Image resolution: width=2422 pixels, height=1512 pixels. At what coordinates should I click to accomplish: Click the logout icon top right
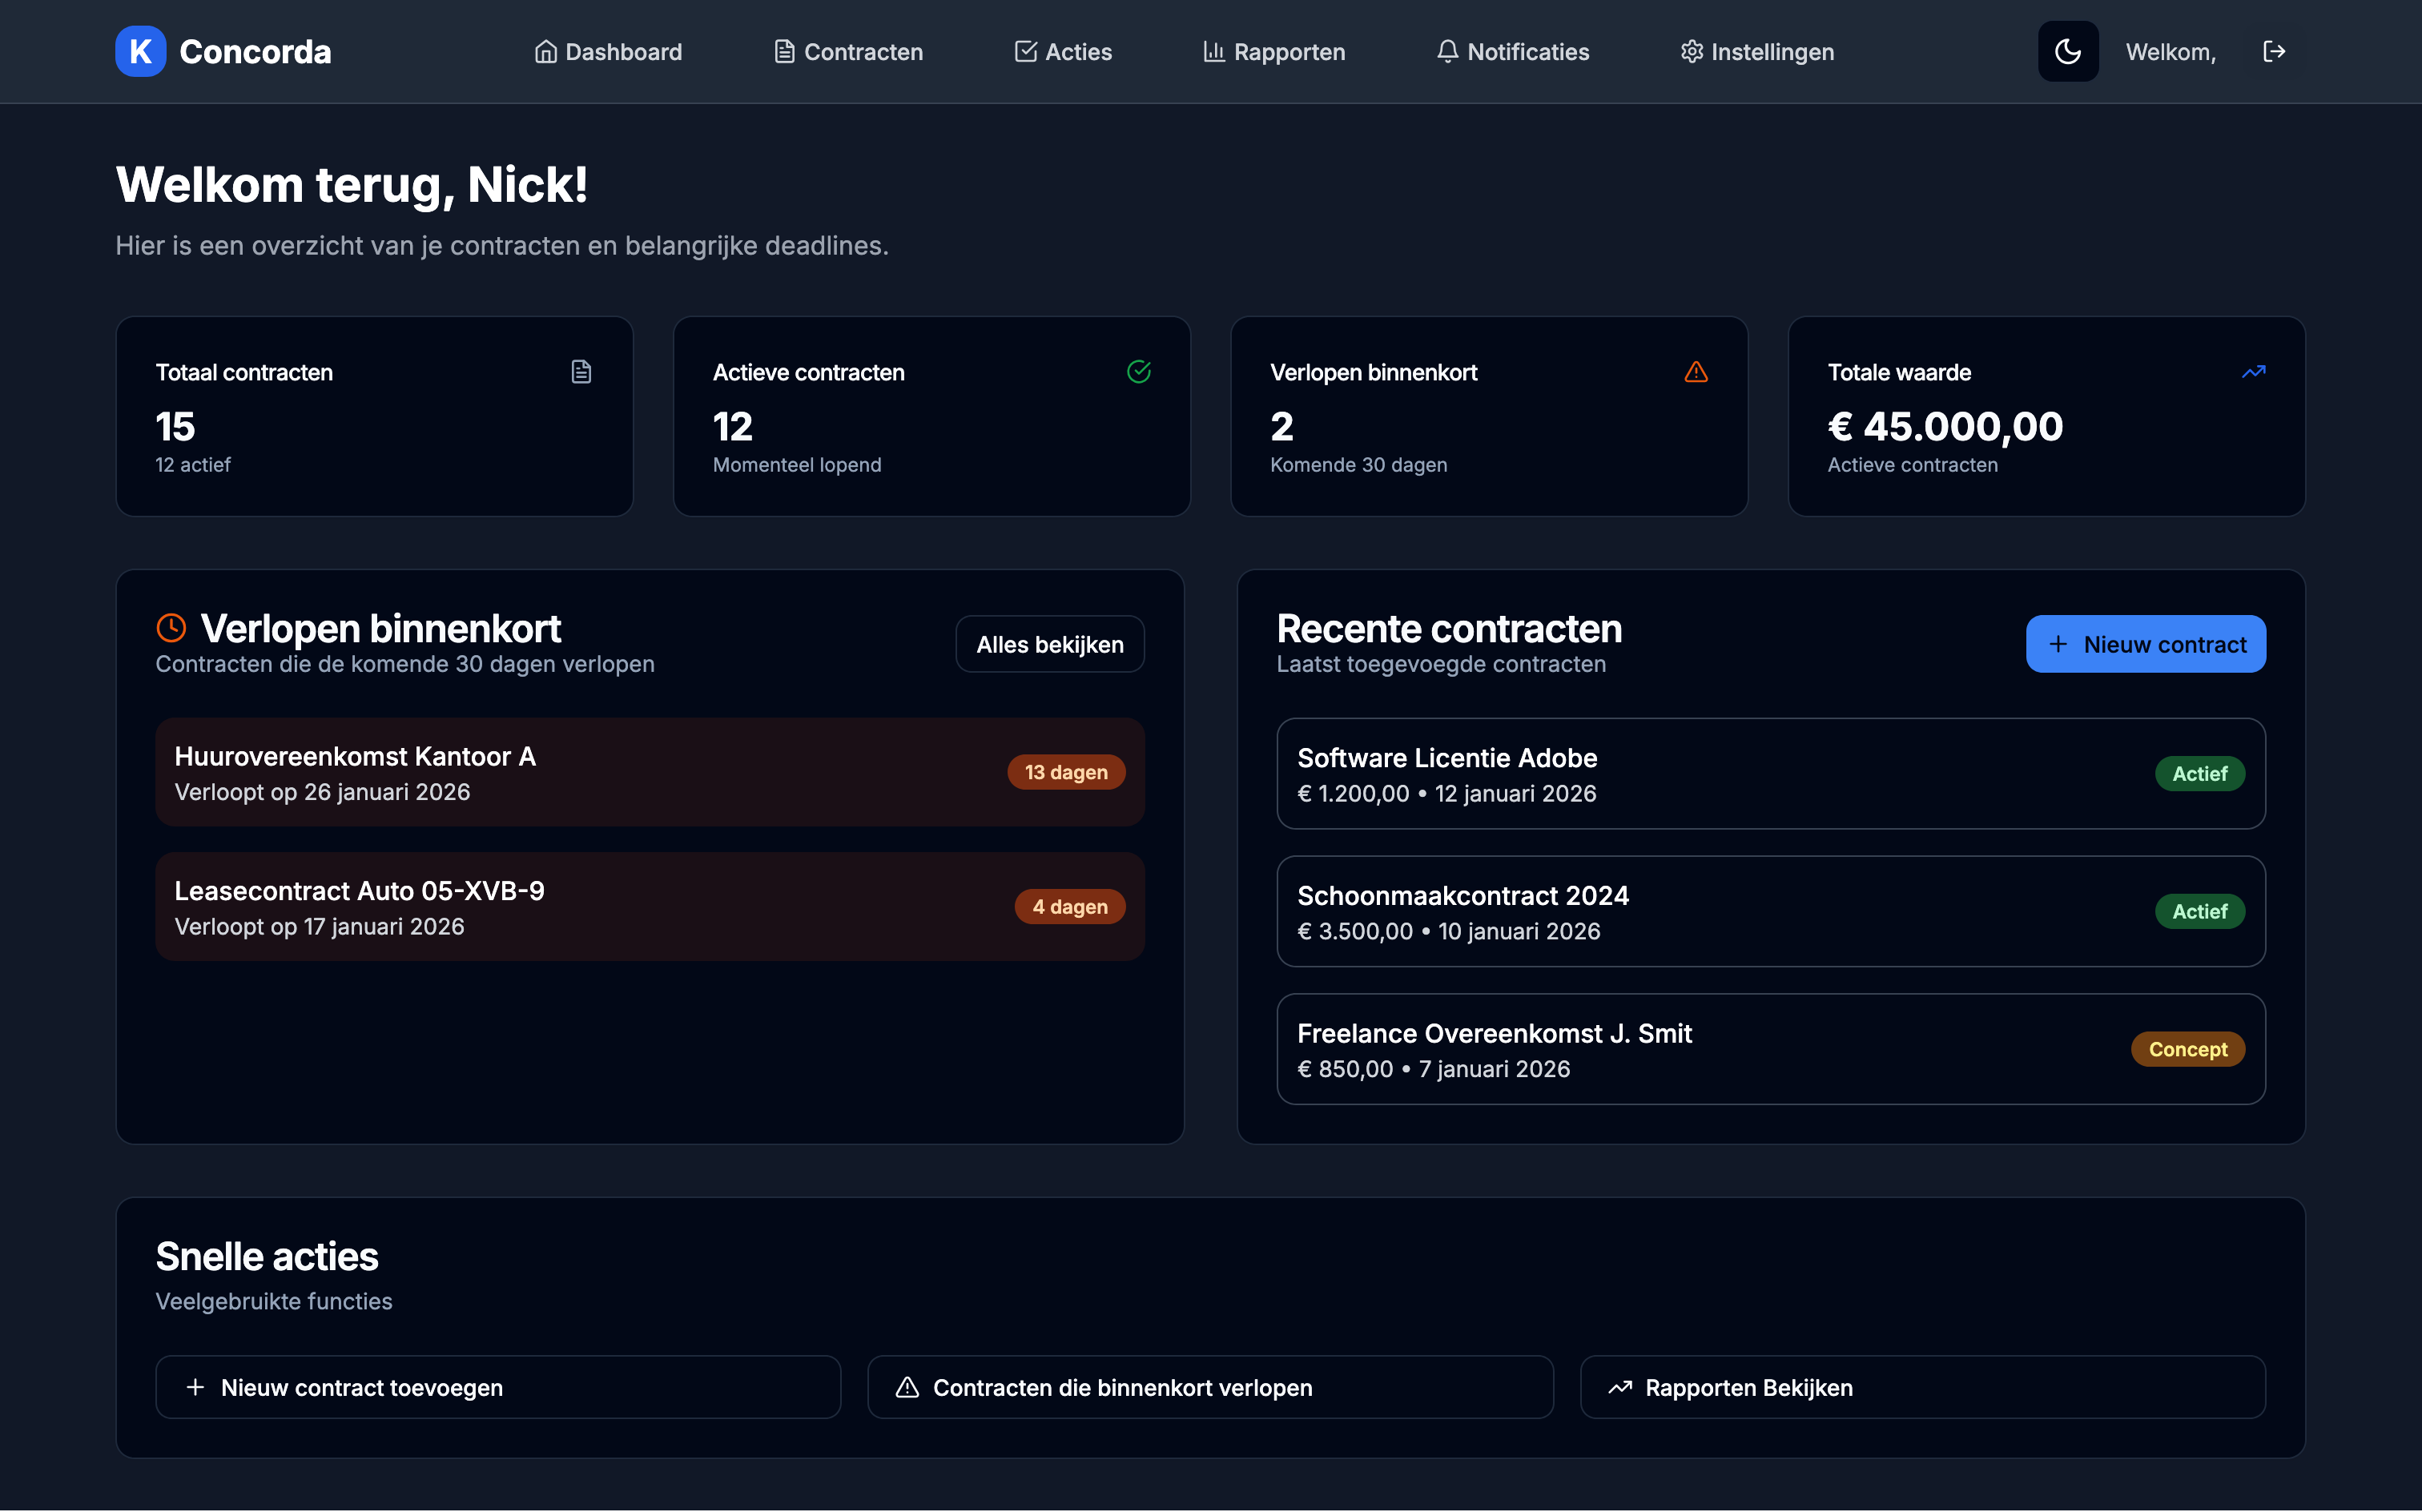pyautogui.click(x=2274, y=51)
